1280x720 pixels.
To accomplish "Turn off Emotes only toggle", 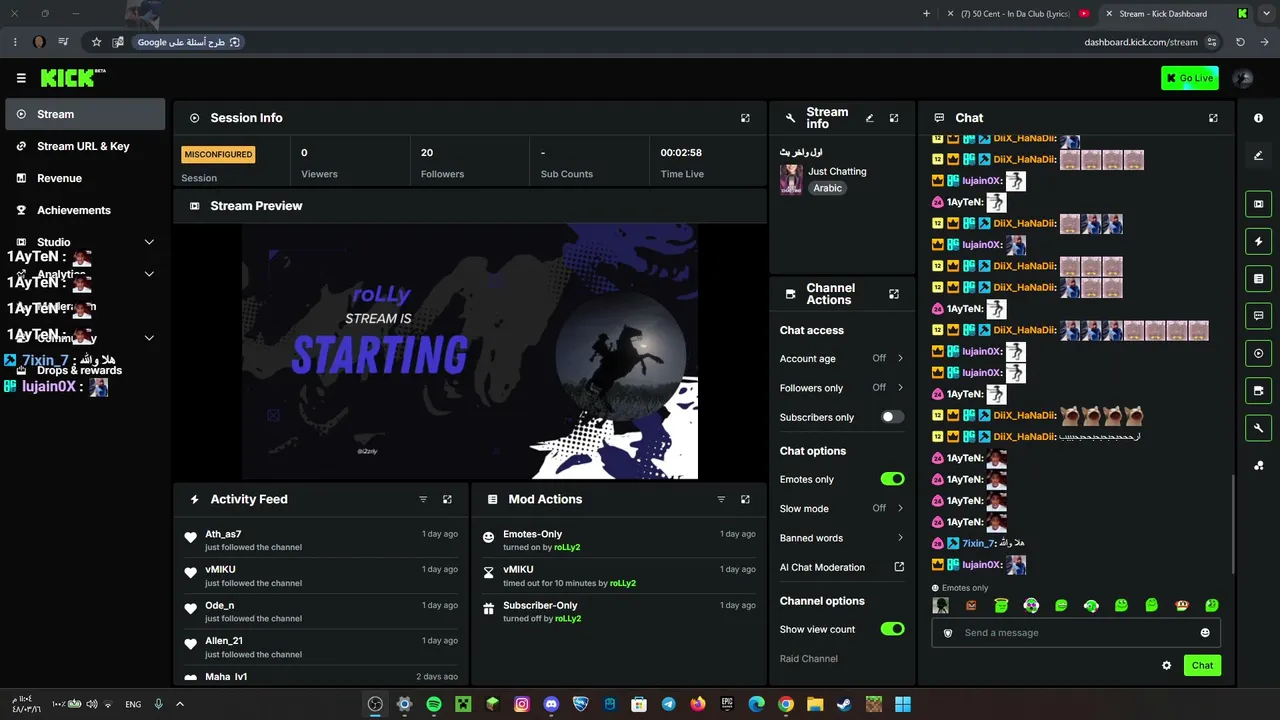I will click(x=892, y=479).
